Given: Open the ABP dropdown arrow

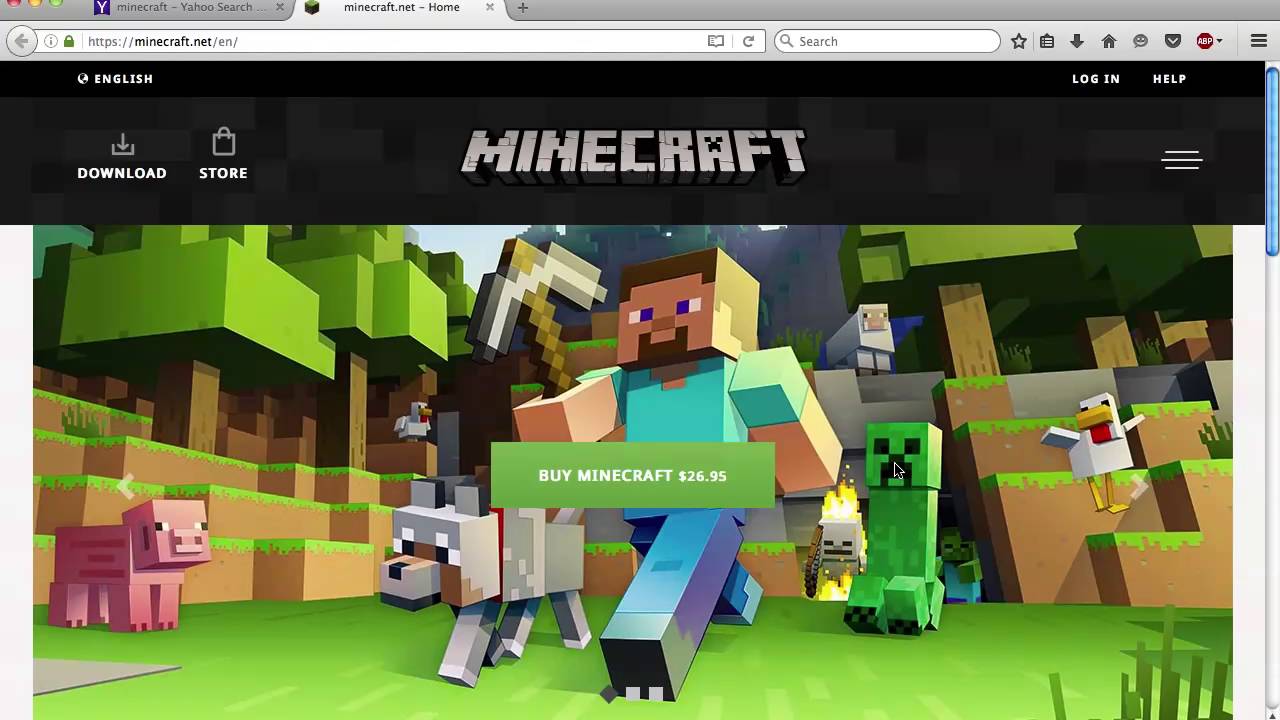Looking at the screenshot, I should coord(1219,42).
